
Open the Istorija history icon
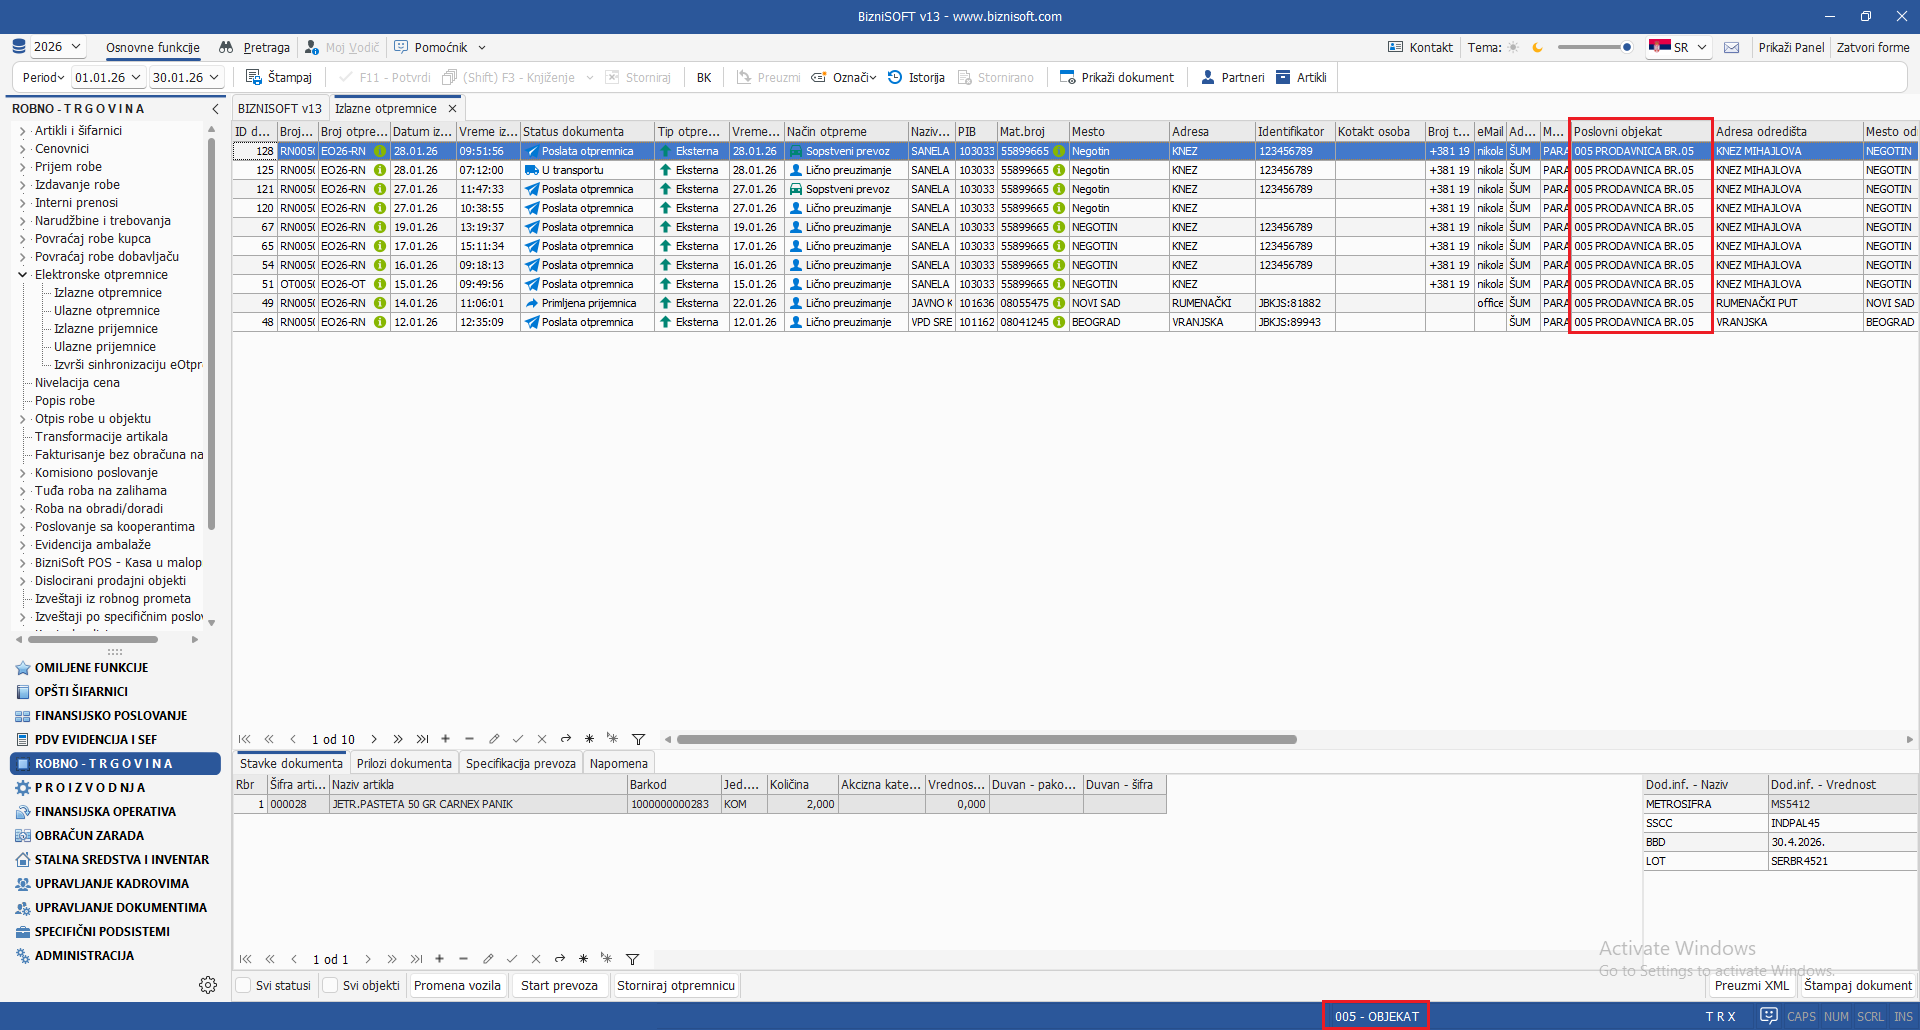point(895,77)
